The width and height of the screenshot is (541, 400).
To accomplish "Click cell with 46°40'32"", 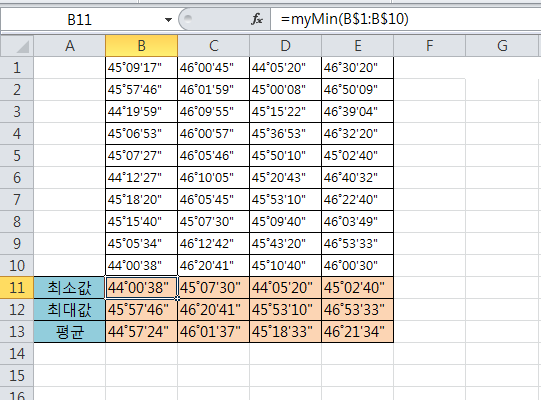I will point(357,178).
